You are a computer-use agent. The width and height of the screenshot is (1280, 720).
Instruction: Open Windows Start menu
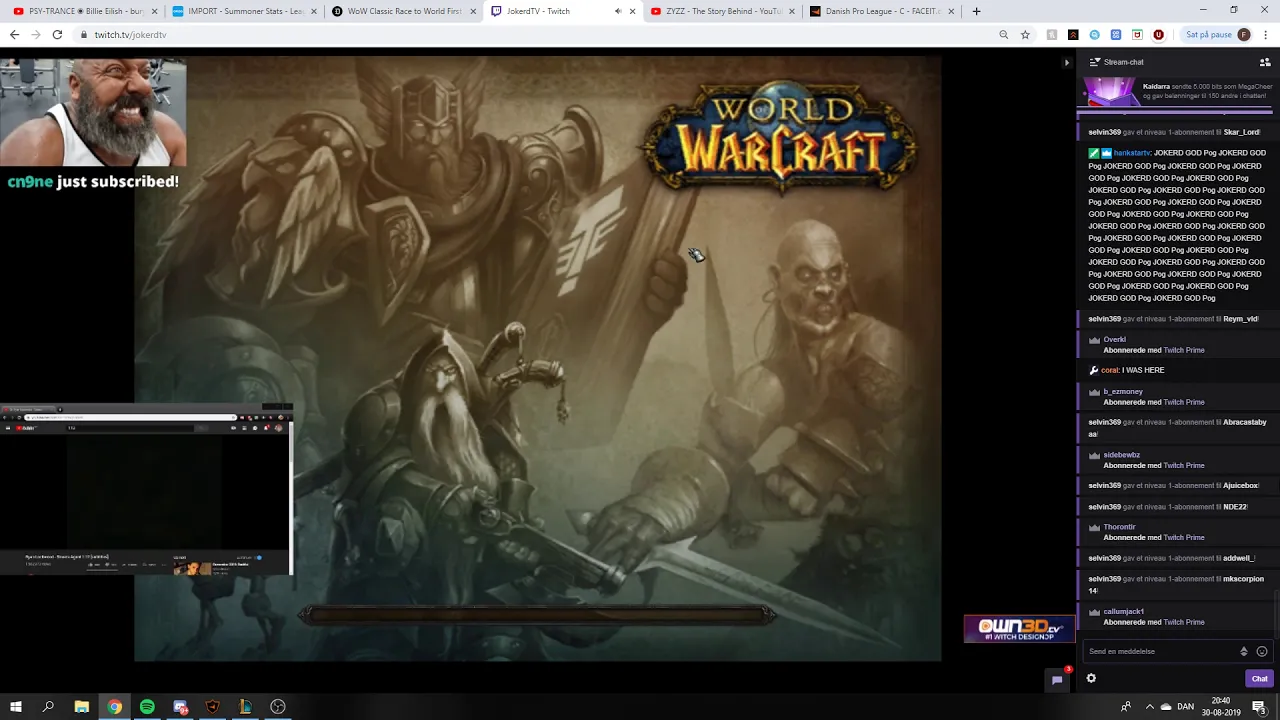[x=15, y=707]
